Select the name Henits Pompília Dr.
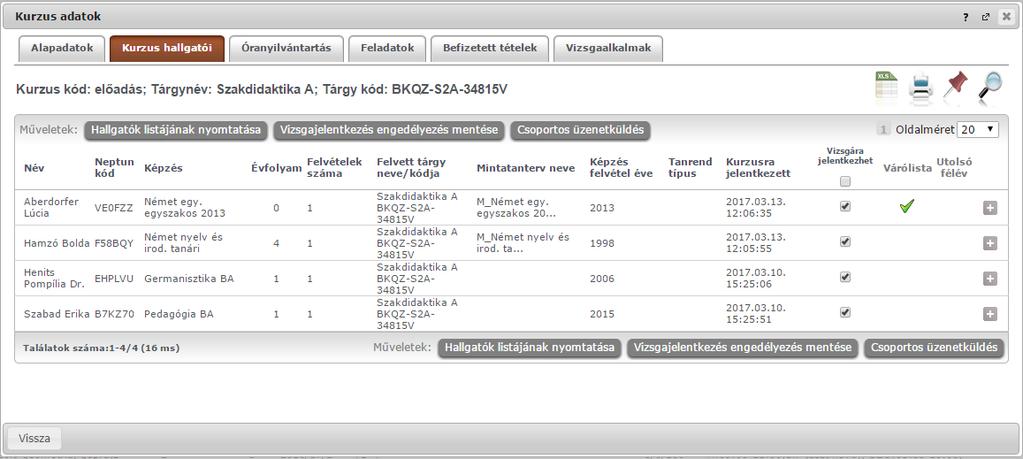Image resolution: width=1023 pixels, height=459 pixels. click(x=54, y=278)
